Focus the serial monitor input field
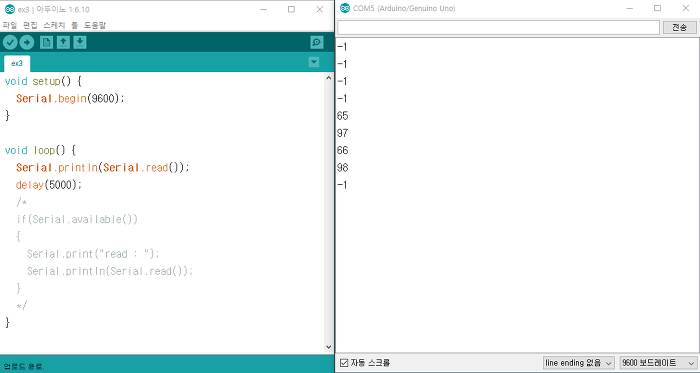Image resolution: width=700 pixels, height=373 pixels. tap(498, 27)
